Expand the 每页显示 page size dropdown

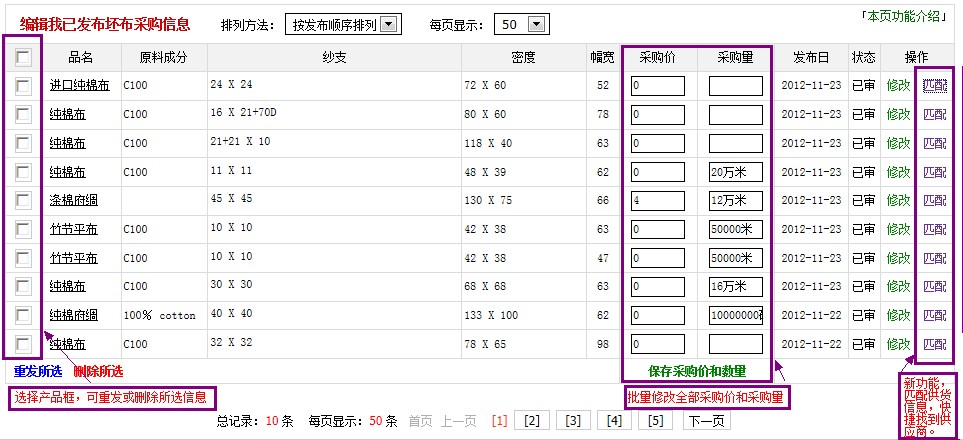[522, 24]
